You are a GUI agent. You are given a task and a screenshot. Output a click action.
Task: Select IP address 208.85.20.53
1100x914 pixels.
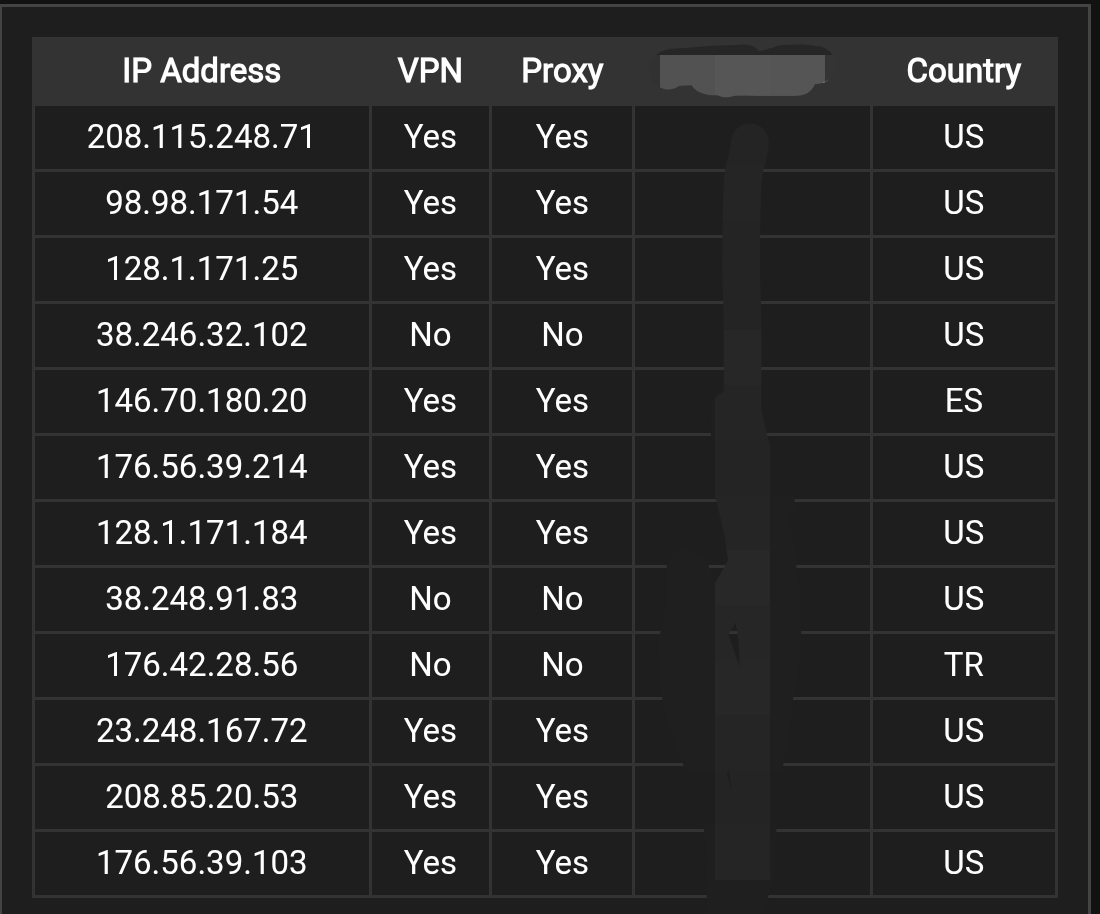click(201, 796)
